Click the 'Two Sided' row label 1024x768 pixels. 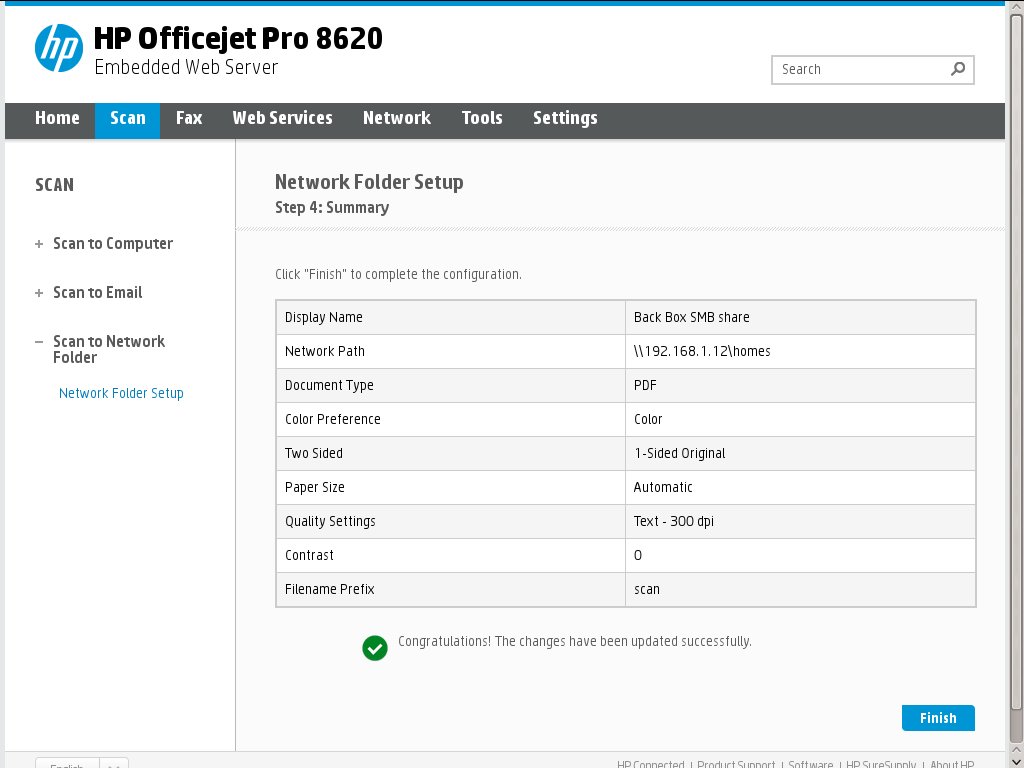313,453
